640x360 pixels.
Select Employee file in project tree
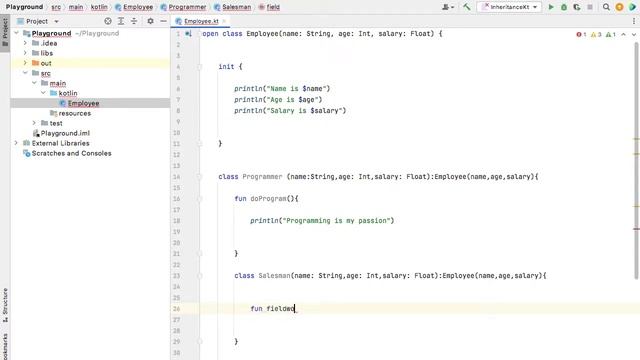pos(83,103)
